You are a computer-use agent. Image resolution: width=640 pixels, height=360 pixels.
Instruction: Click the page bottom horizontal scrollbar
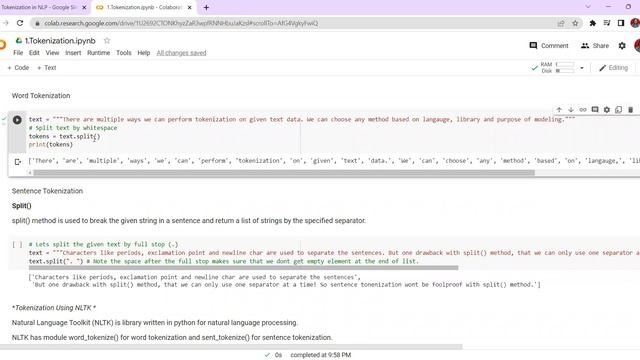[231, 347]
